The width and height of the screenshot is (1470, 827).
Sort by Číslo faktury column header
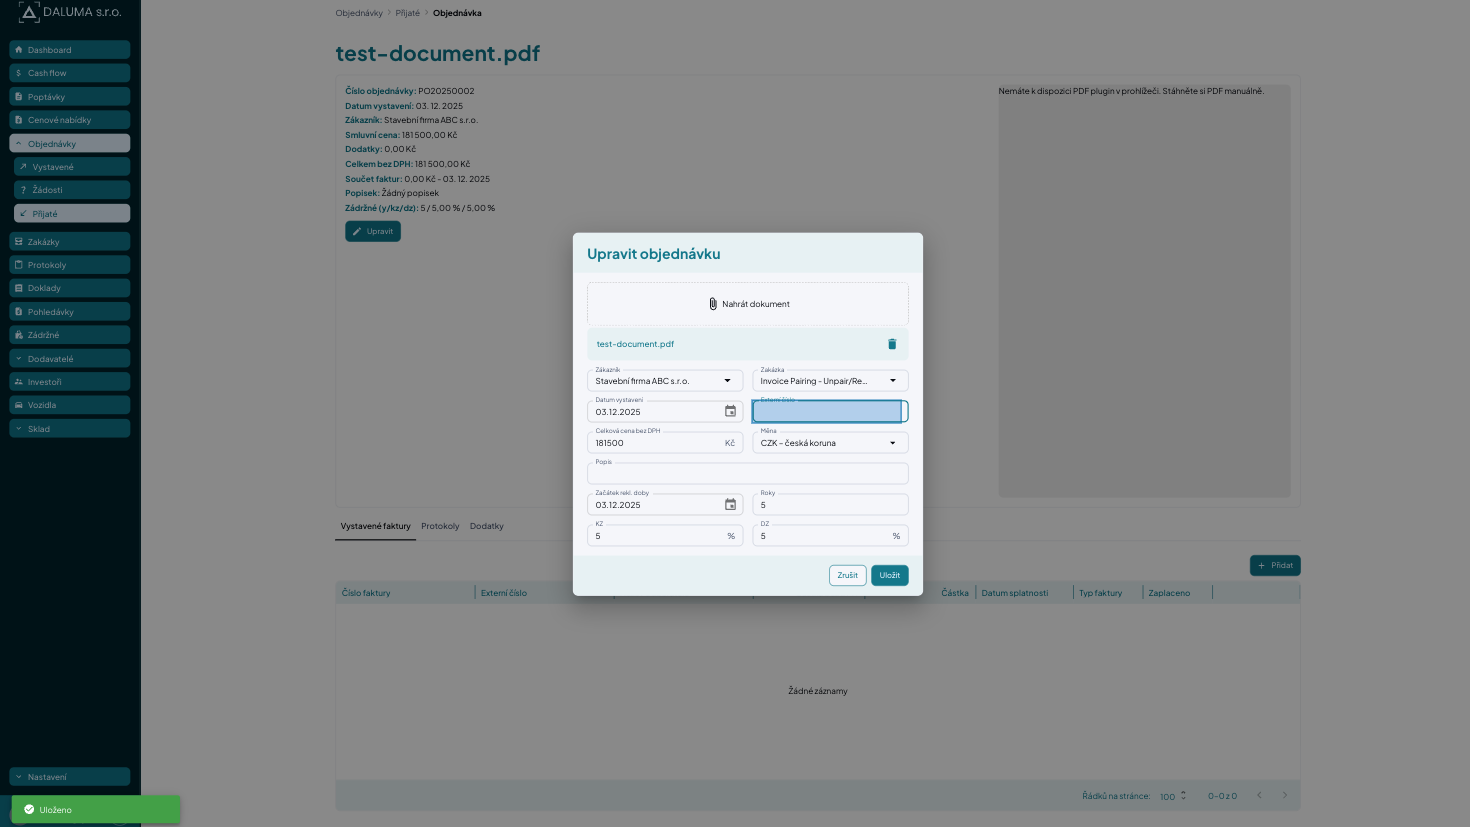point(366,593)
